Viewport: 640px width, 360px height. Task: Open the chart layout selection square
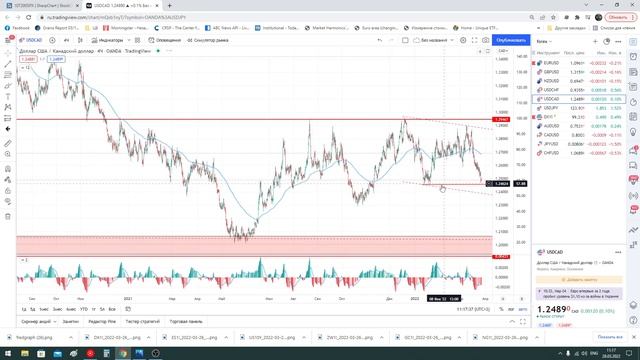pyautogui.click(x=405, y=40)
